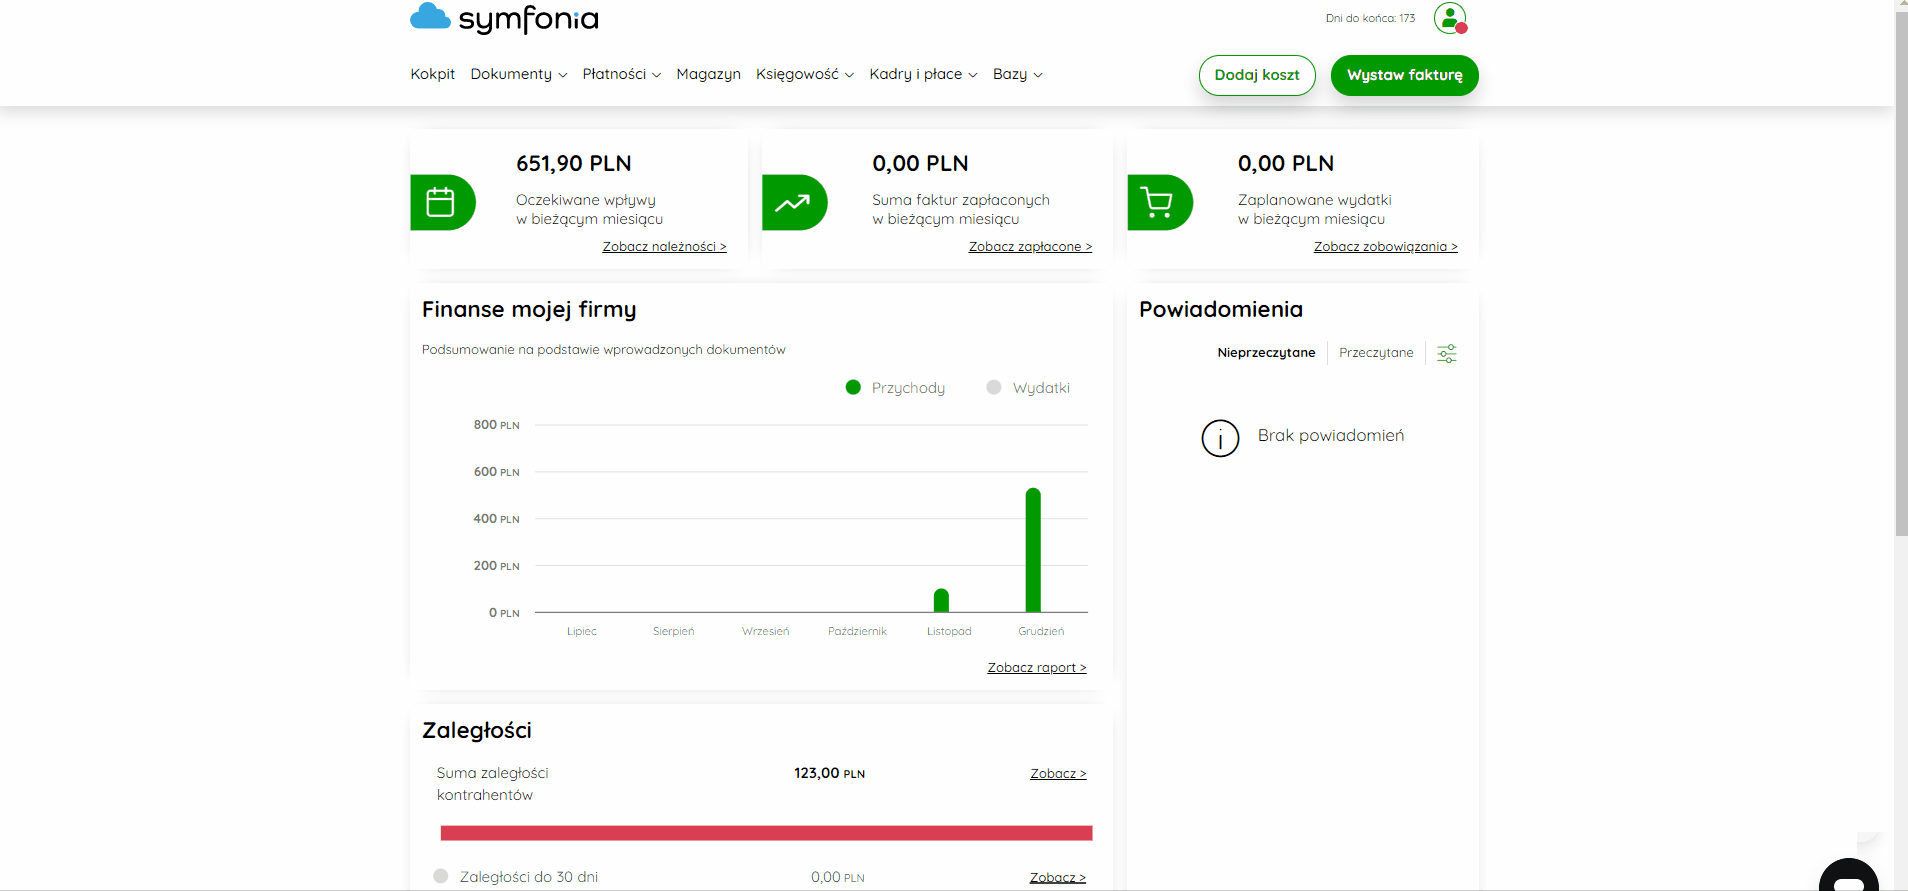The image size is (1908, 891).
Task: Click the 123,00 PLN overdue total
Action: click(x=829, y=774)
